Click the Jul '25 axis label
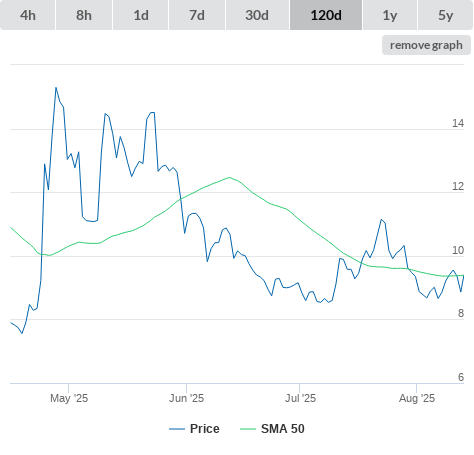 coord(300,398)
